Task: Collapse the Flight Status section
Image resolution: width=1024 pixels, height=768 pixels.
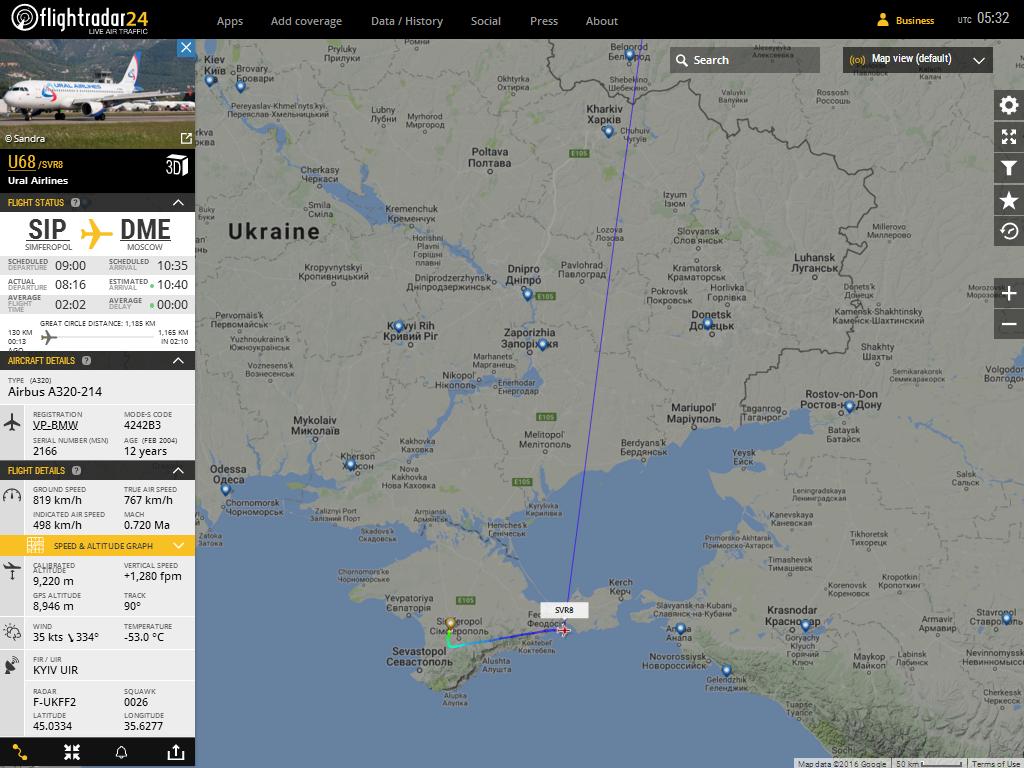Action: coord(178,203)
